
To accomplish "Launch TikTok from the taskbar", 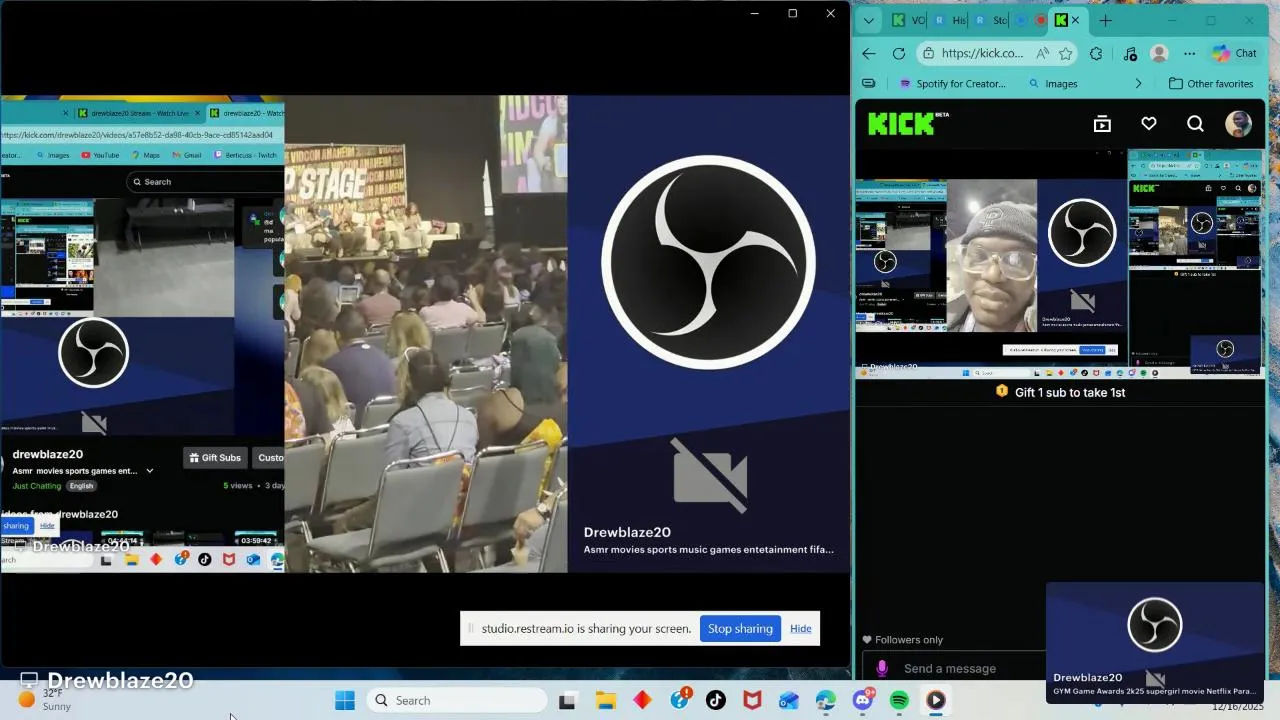I will (716, 701).
